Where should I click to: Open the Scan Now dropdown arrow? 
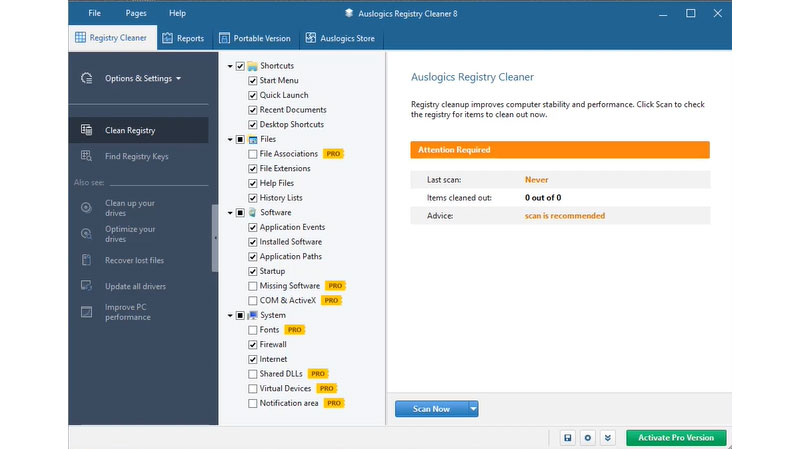click(x=473, y=409)
